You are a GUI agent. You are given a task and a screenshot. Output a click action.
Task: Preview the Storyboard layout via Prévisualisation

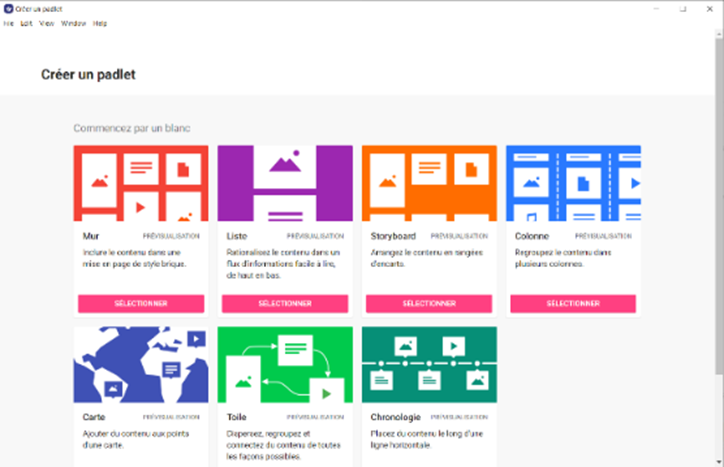(459, 236)
